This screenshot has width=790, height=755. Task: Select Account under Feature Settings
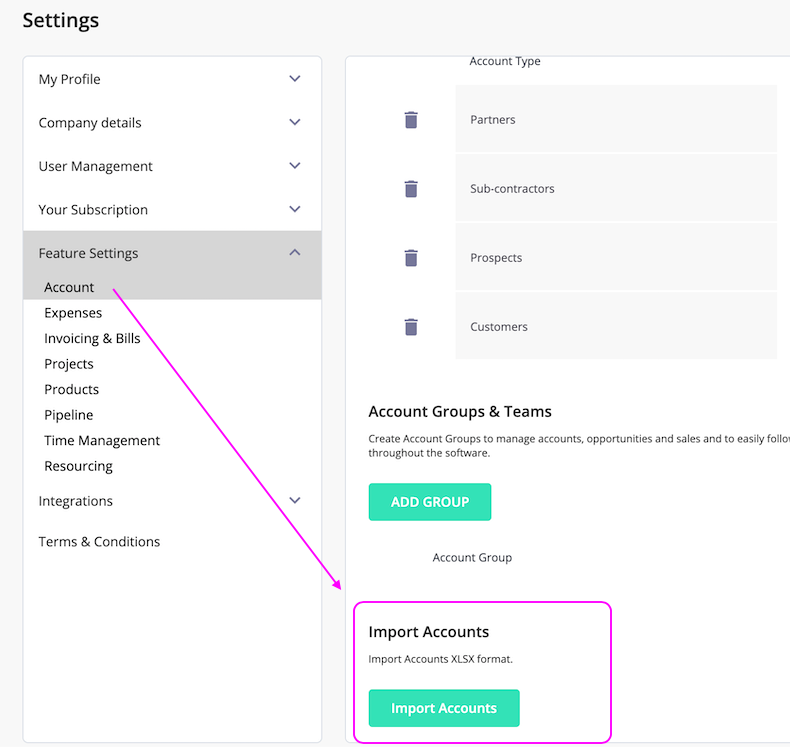(69, 287)
